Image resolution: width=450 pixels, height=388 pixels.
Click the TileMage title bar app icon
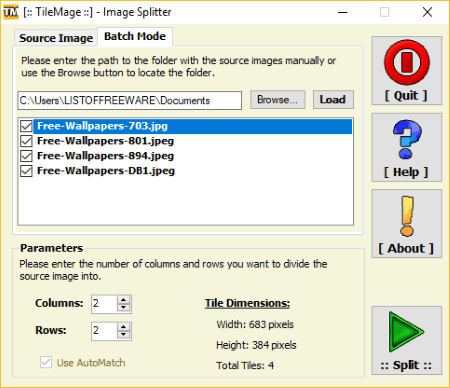point(11,12)
